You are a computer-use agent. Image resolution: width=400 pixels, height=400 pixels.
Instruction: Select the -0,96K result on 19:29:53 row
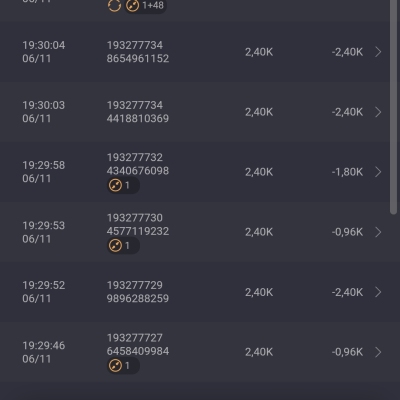pos(347,232)
